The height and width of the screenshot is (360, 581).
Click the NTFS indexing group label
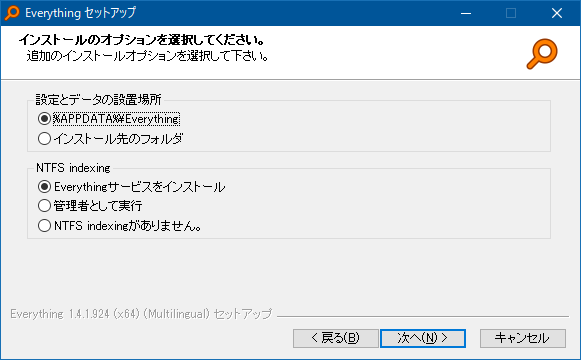point(73,168)
